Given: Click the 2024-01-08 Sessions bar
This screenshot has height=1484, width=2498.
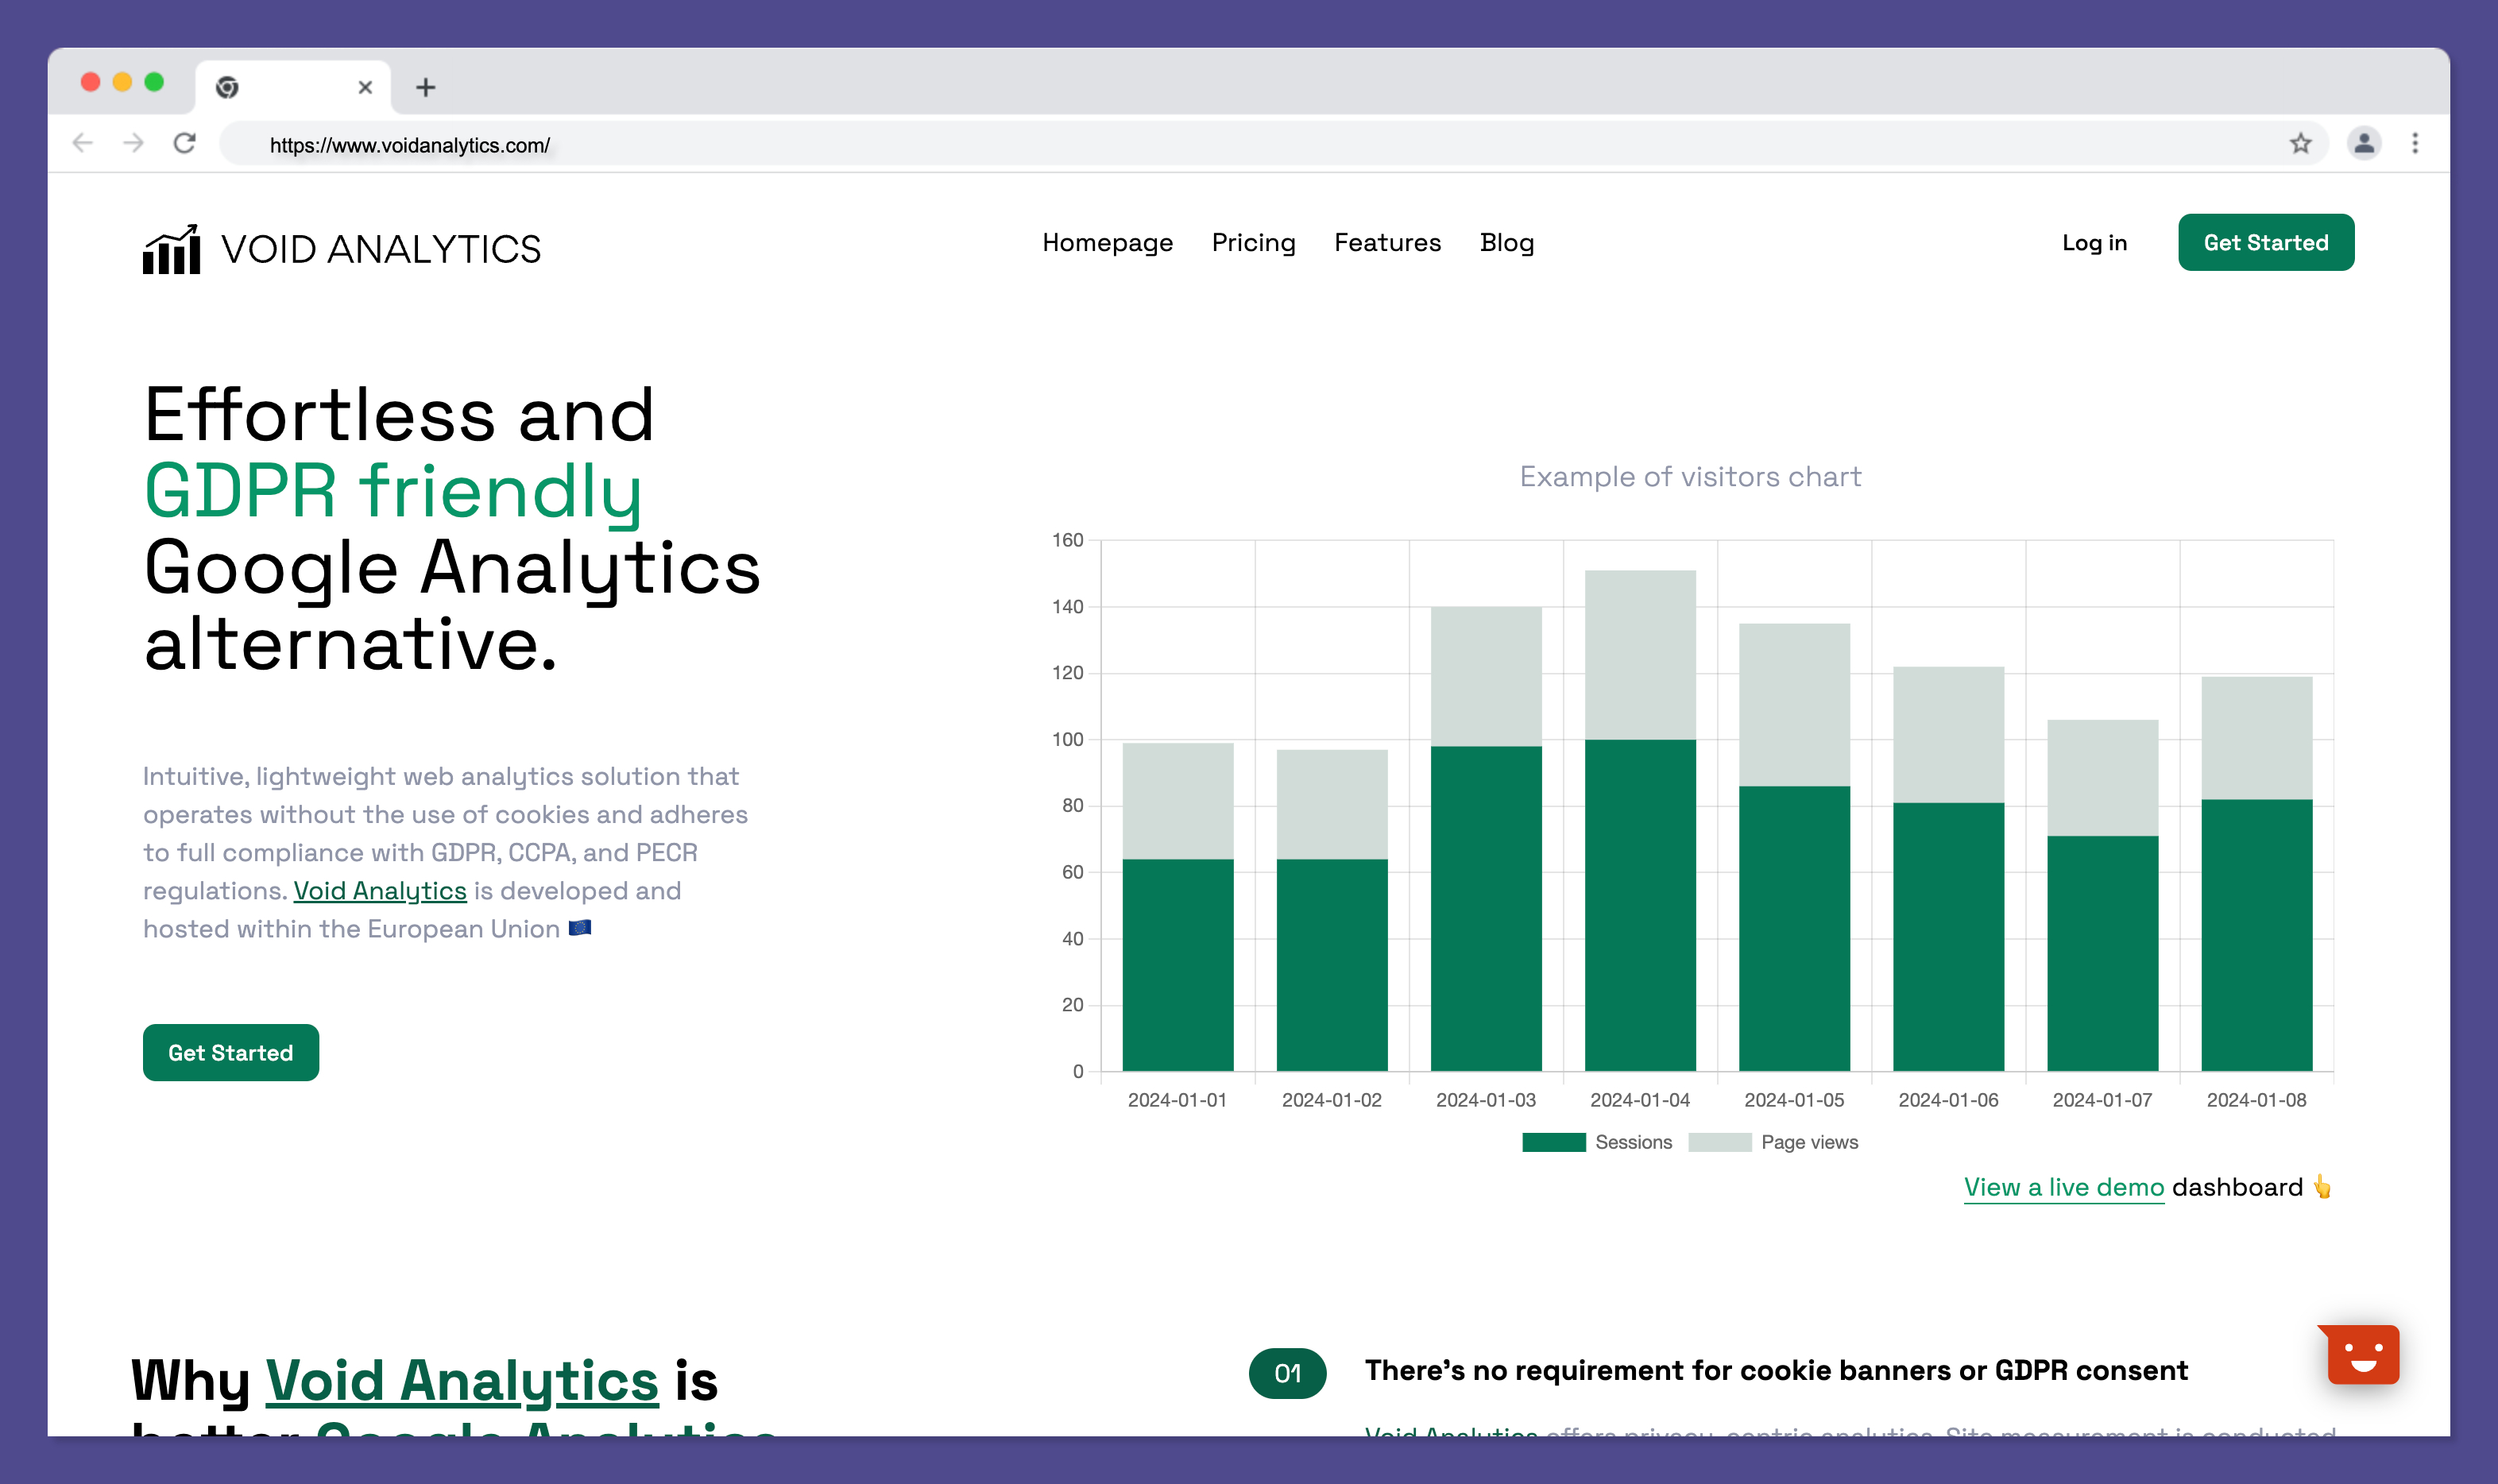Looking at the screenshot, I should click(2256, 935).
